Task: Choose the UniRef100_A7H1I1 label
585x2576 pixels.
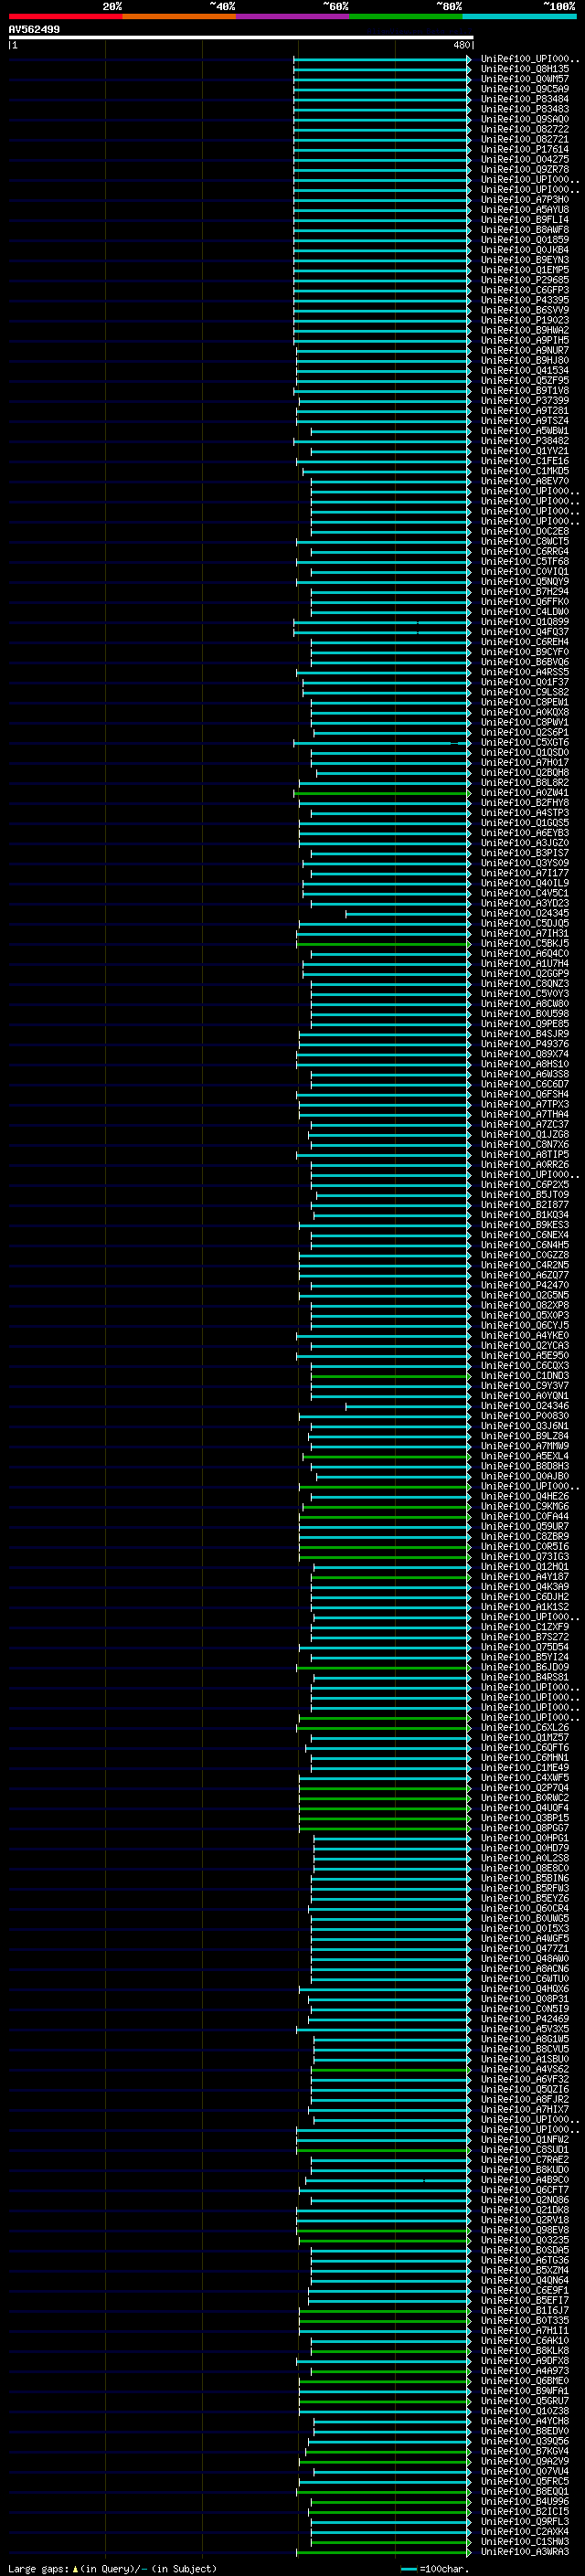Action: [525, 2331]
